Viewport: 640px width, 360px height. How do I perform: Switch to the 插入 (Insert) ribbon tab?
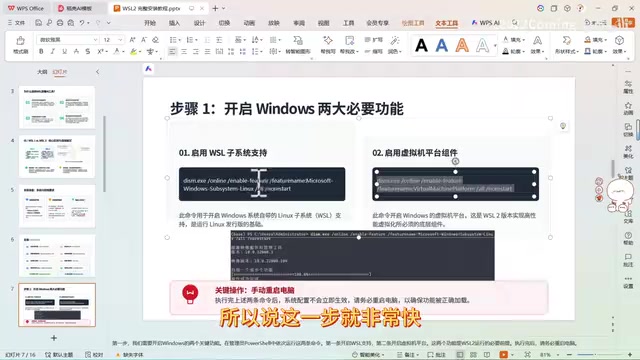coord(174,23)
